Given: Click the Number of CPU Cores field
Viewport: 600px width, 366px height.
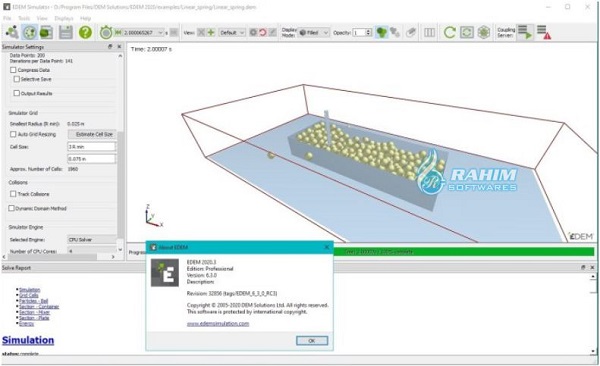Looking at the screenshot, I should click(92, 251).
